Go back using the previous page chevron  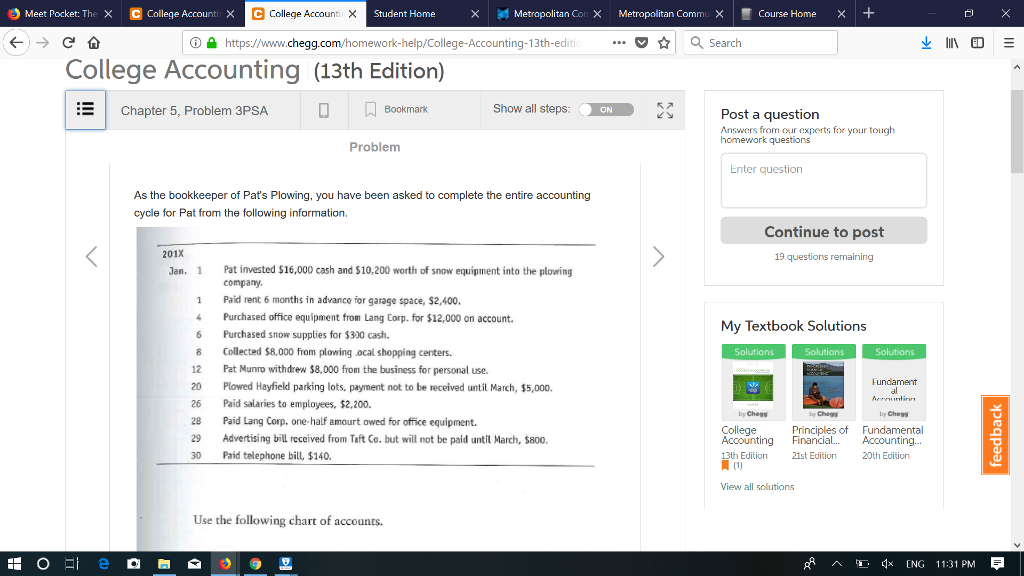point(91,257)
